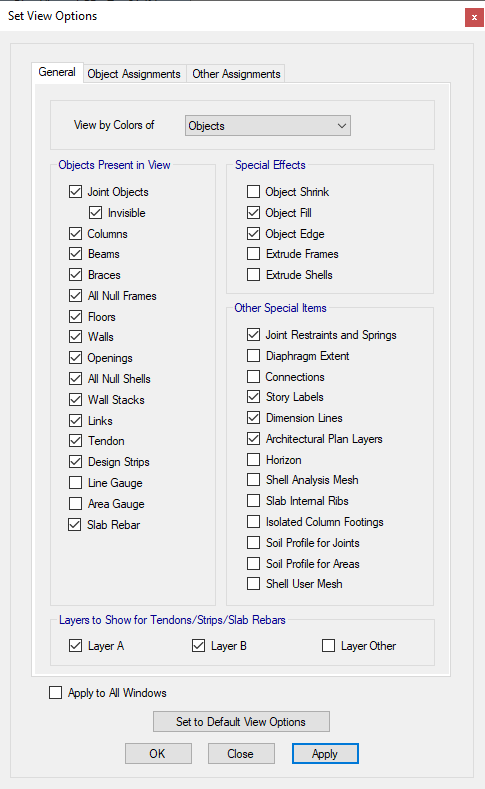Select the General tab
This screenshot has width=485, height=789.
point(57,72)
